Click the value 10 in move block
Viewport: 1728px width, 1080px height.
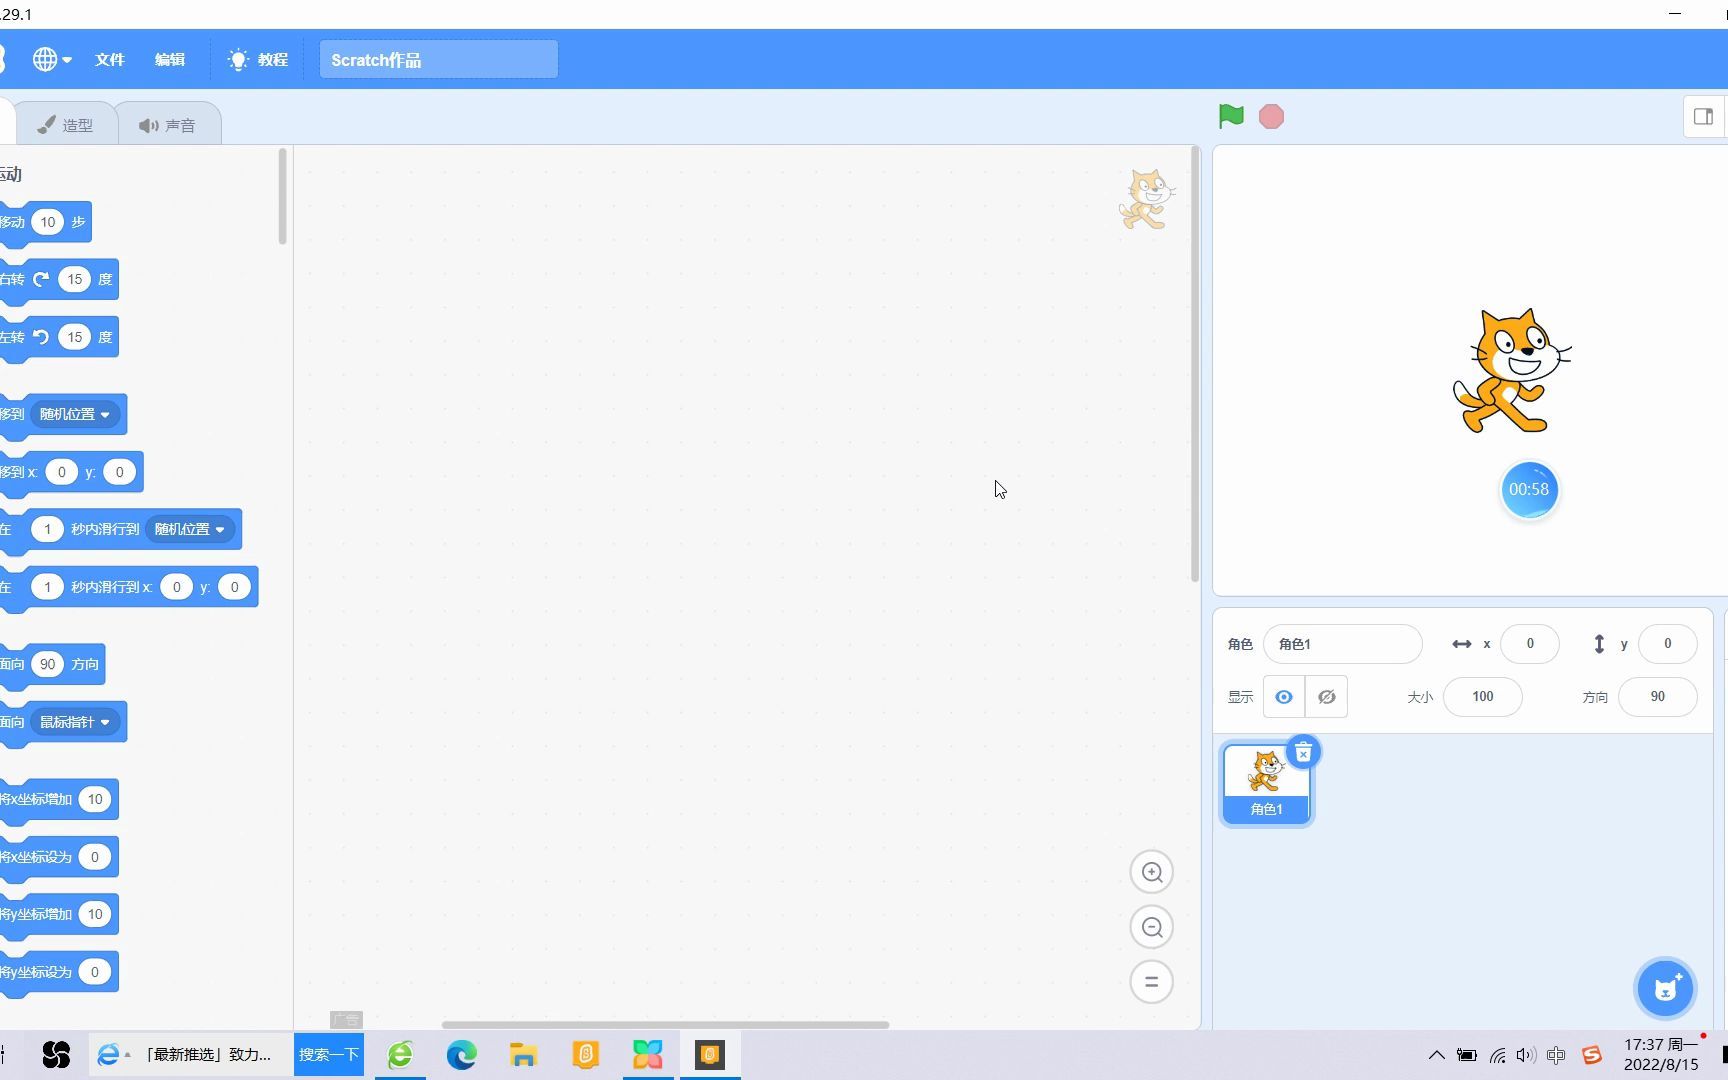point(47,222)
